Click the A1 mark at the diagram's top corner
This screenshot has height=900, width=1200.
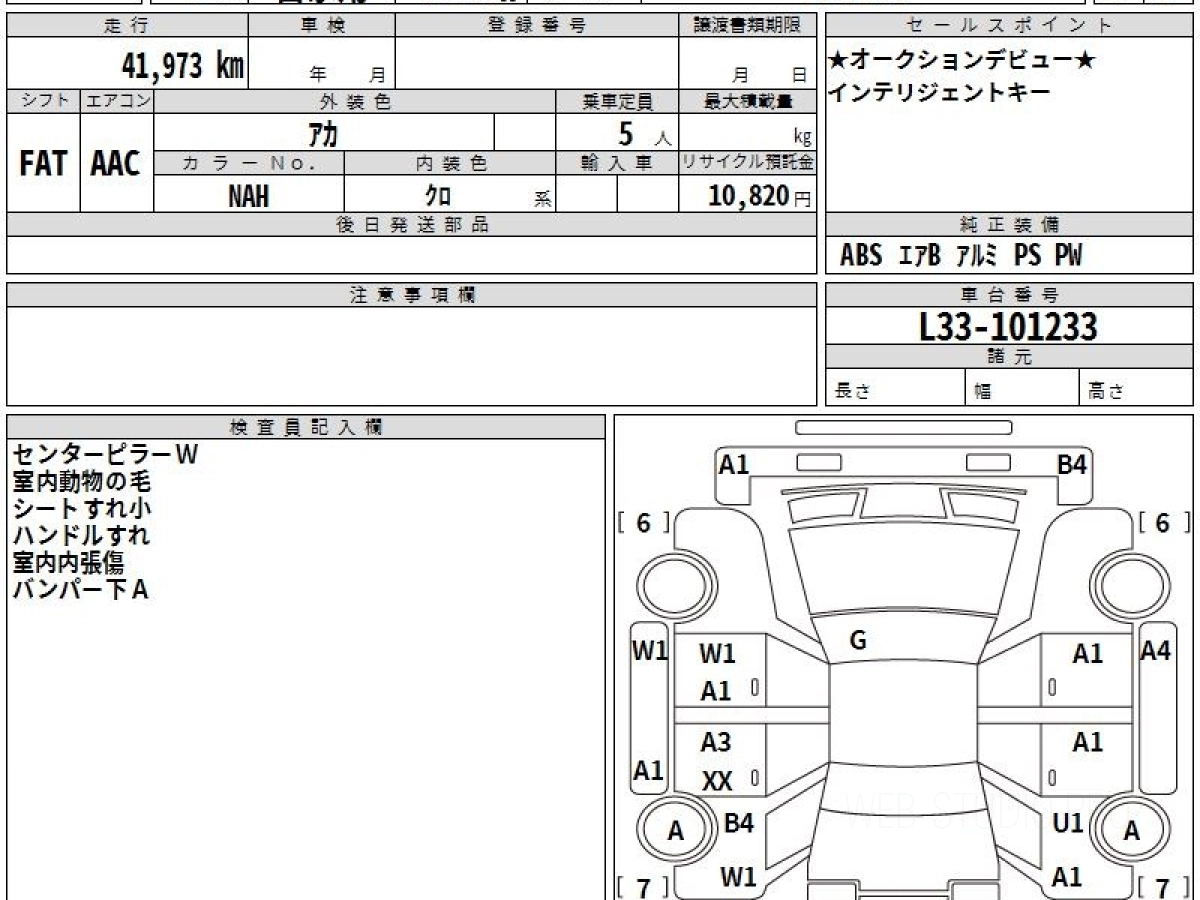(734, 464)
